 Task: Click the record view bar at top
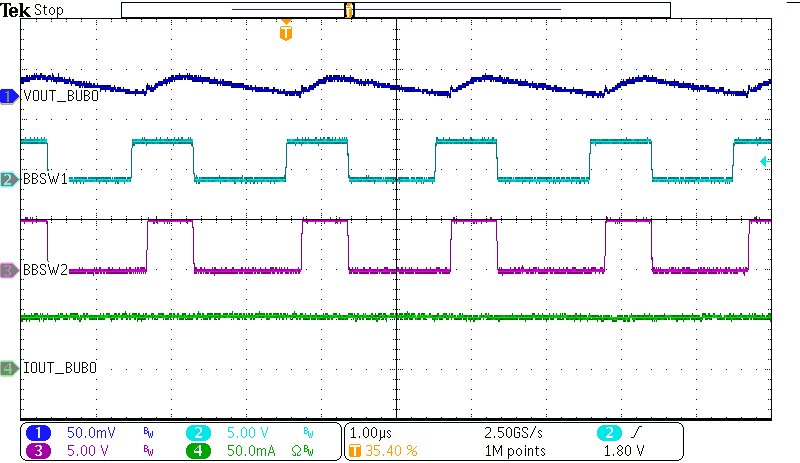click(x=395, y=9)
